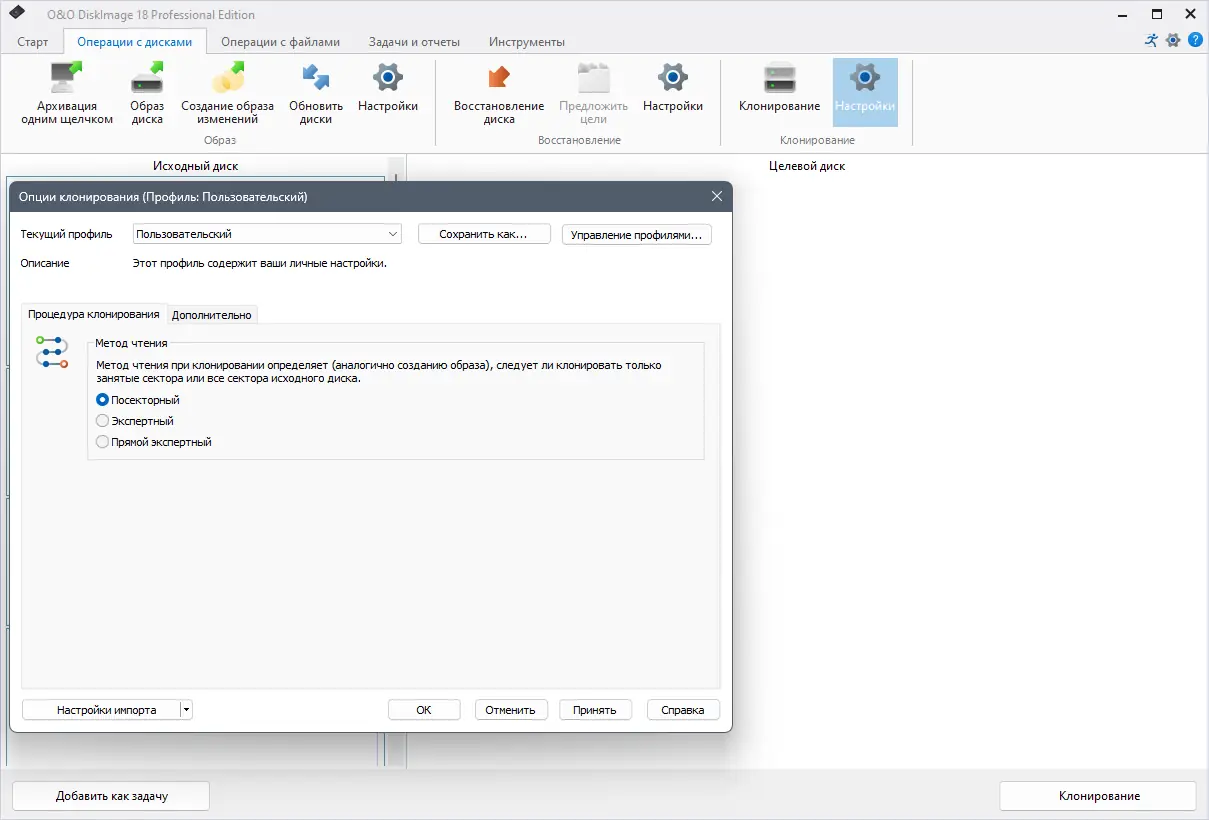Screen dimensions: 1209x820
Task: Open Справка in the dialog
Action: (683, 710)
